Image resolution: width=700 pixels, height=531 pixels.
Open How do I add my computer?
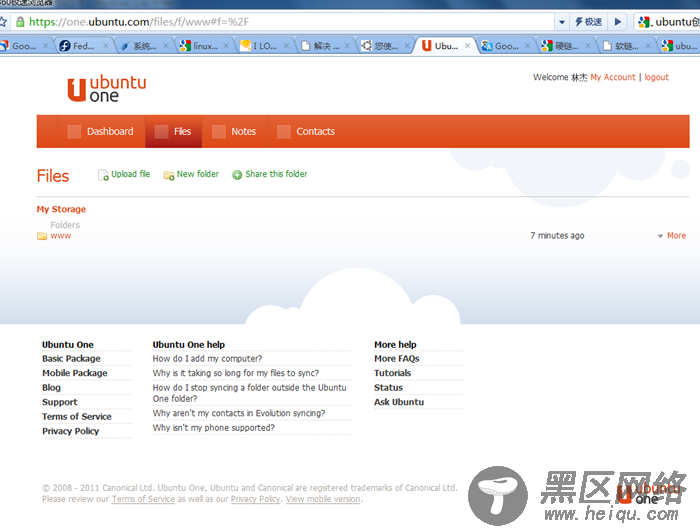tap(207, 359)
